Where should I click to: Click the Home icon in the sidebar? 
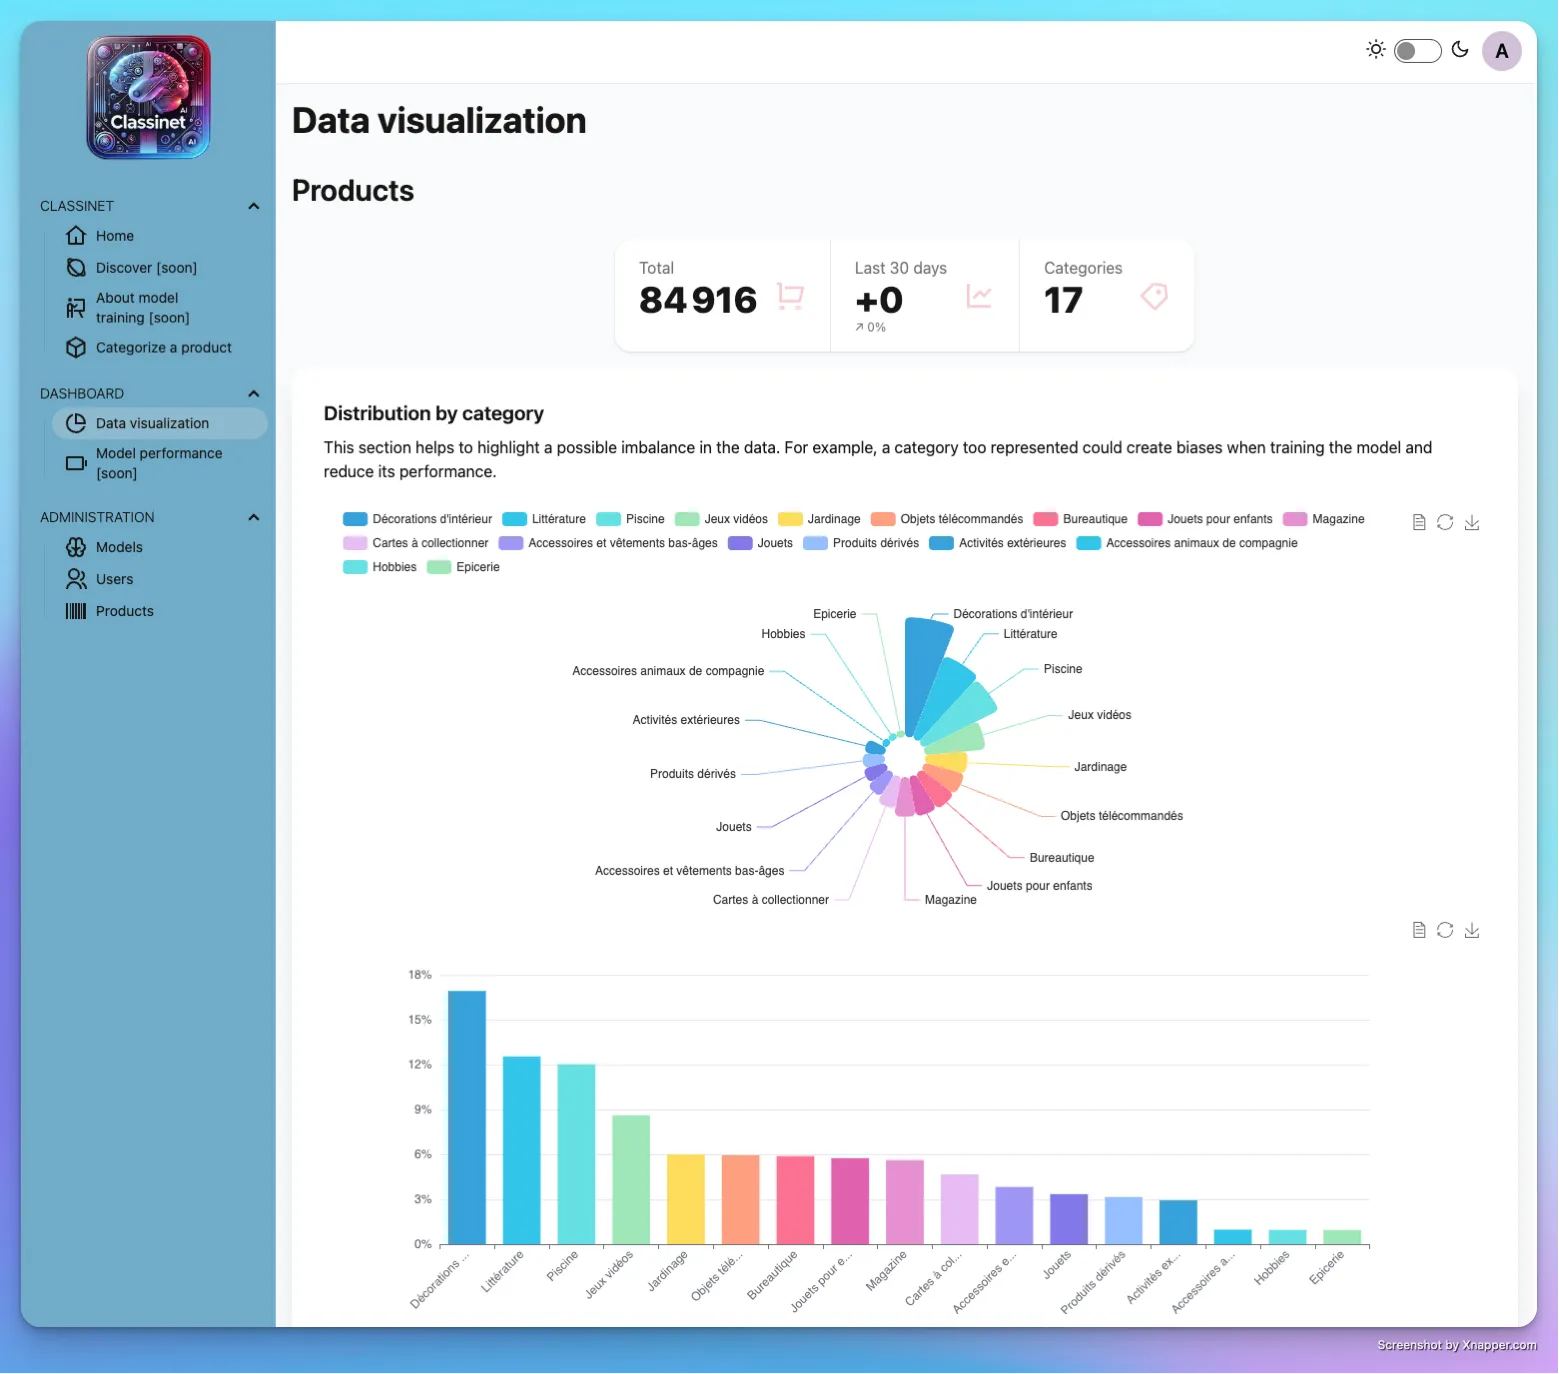[76, 235]
